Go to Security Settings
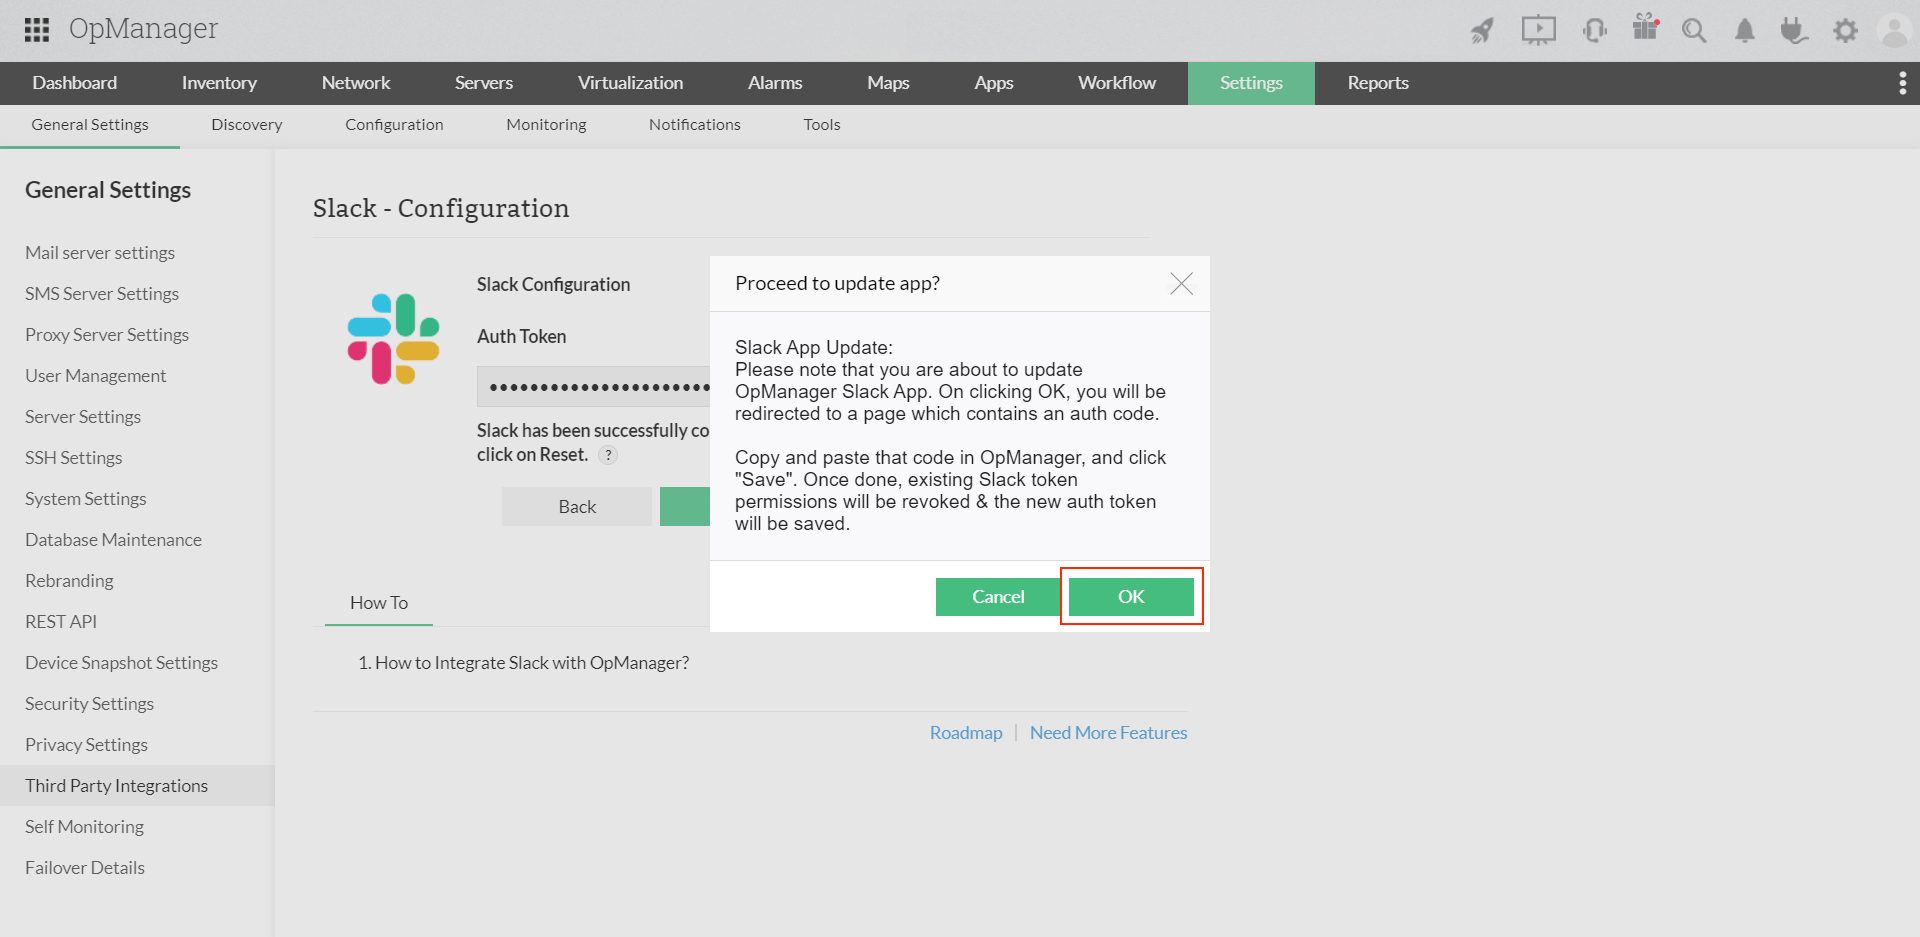Image resolution: width=1920 pixels, height=937 pixels. click(90, 704)
